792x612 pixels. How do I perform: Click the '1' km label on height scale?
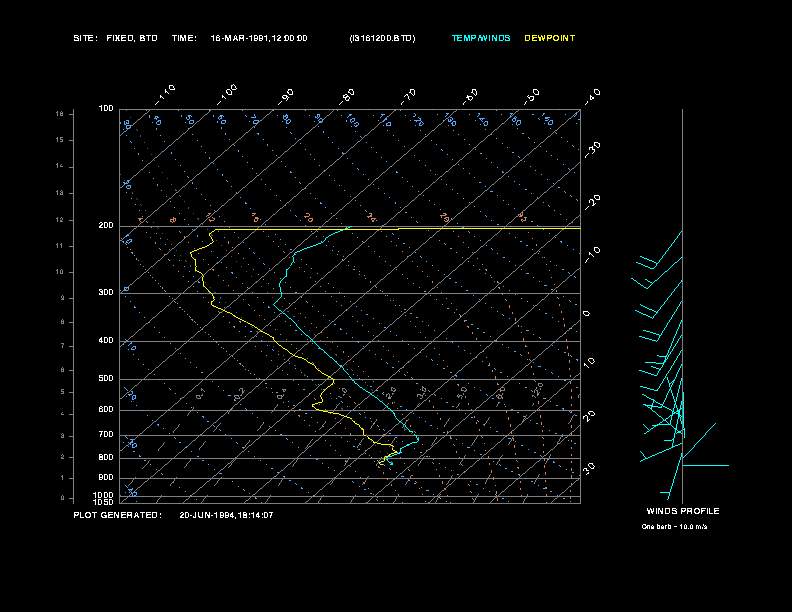point(63,478)
